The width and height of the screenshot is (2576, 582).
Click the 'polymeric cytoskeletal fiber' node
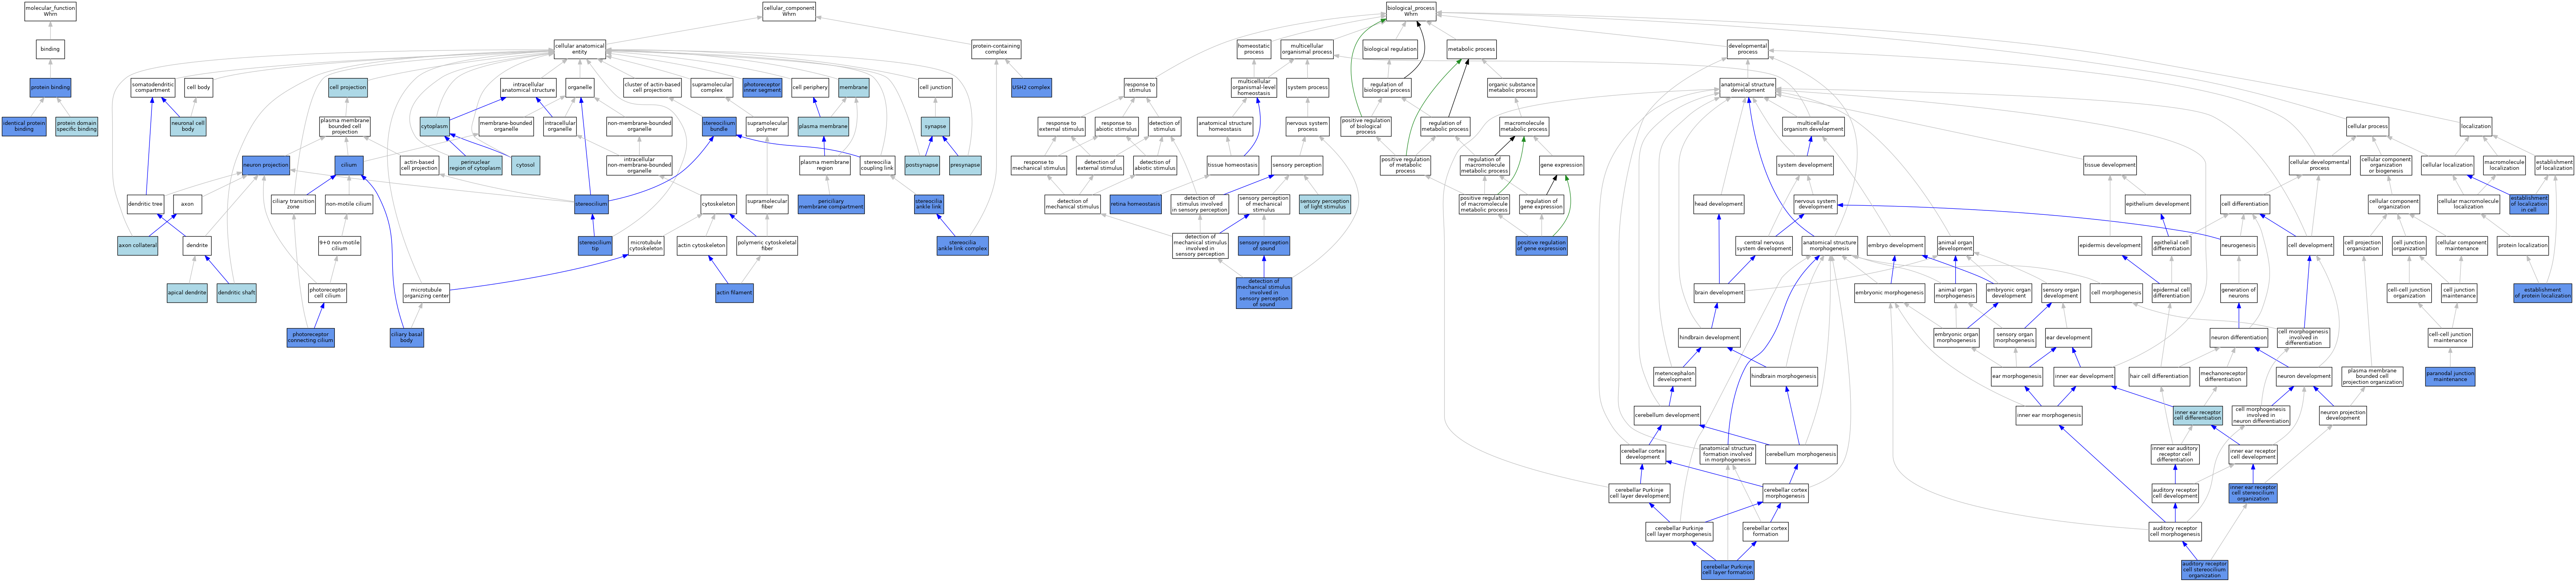767,245
